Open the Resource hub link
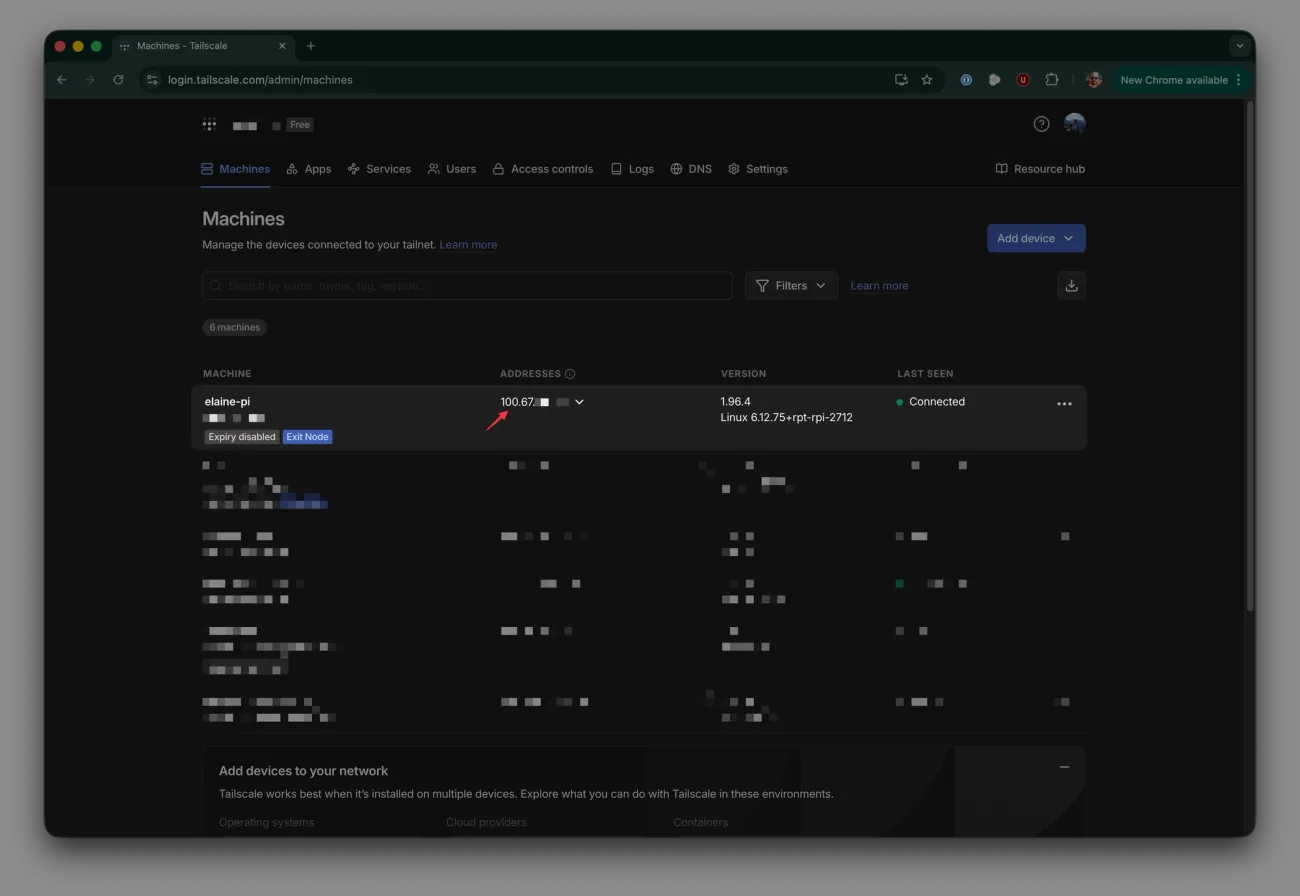The width and height of the screenshot is (1300, 896). (1040, 169)
